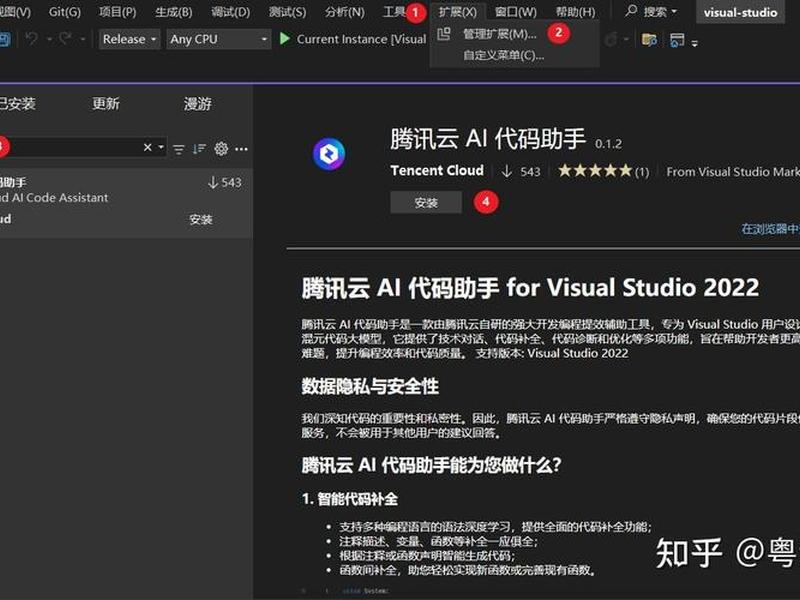Click the Tencent Cloud publisher name
The height and width of the screenshot is (600, 800).
[437, 170]
